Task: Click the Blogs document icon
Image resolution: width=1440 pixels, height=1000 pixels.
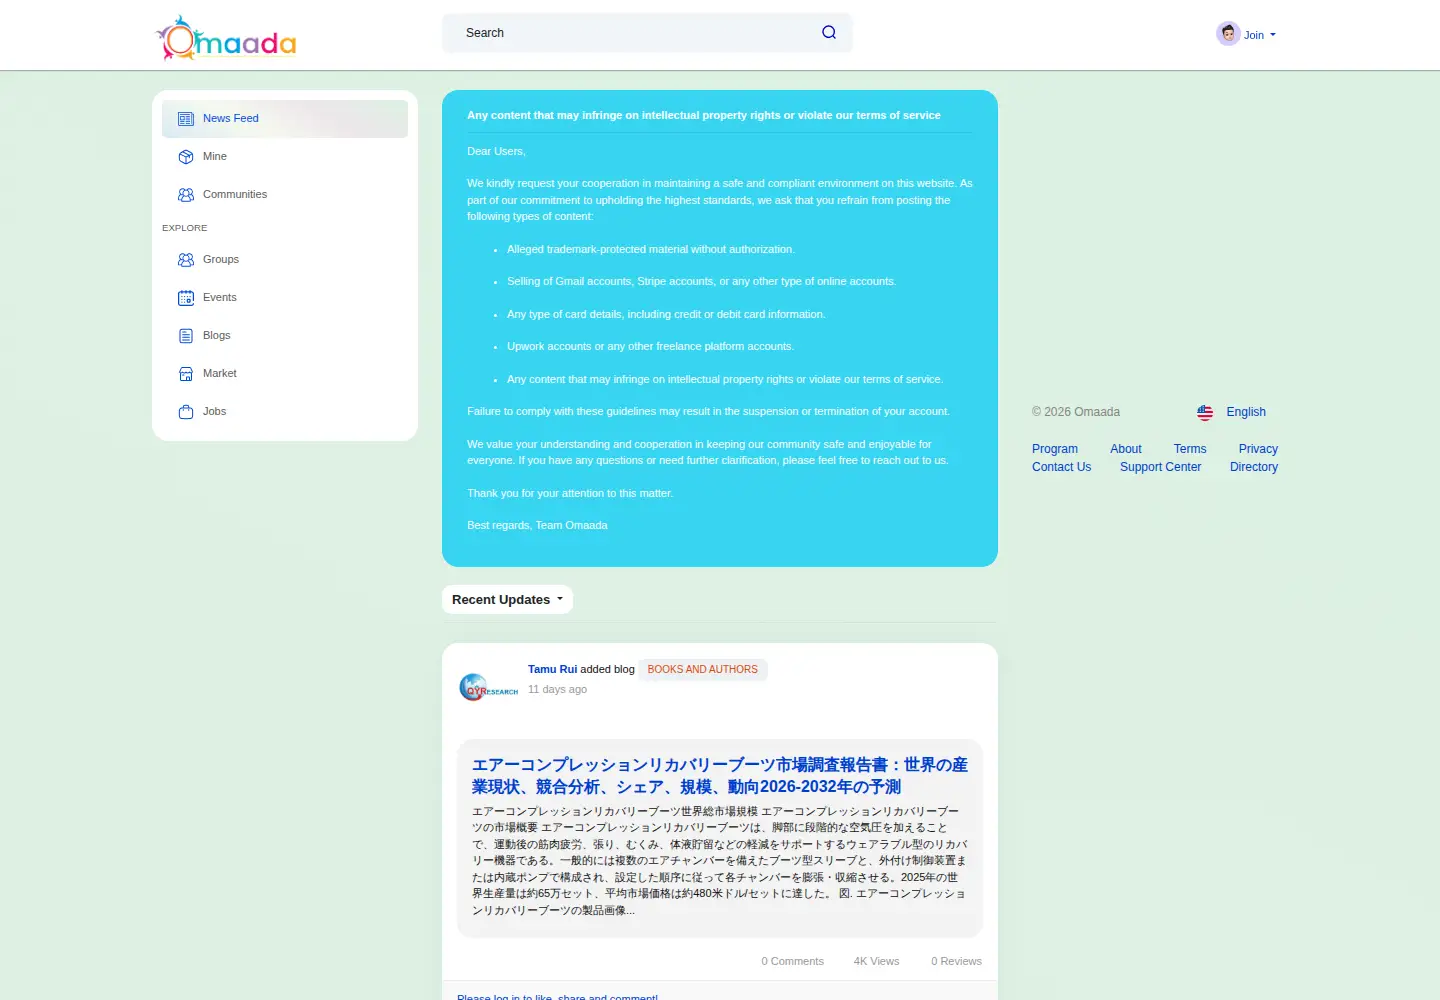Action: tap(186, 336)
